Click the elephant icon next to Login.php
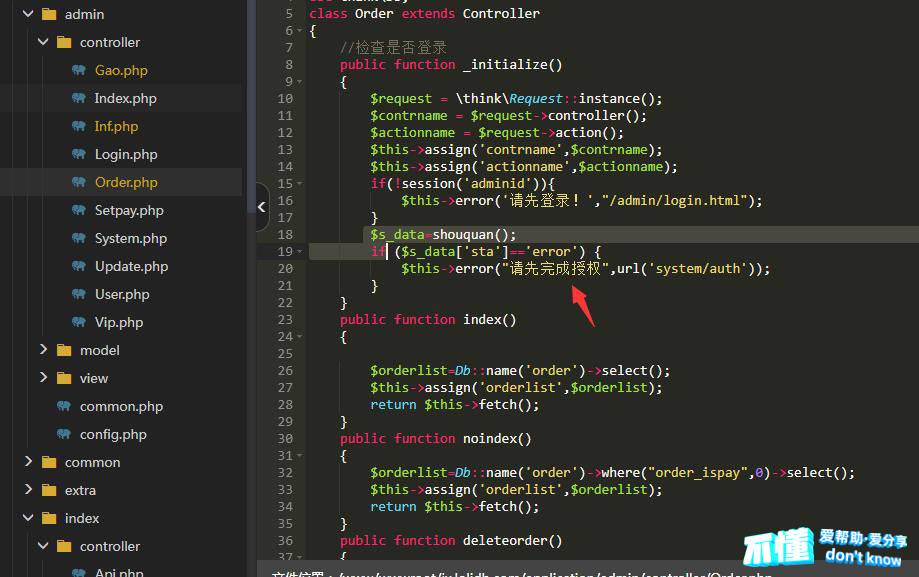This screenshot has height=577, width=919. click(78, 155)
